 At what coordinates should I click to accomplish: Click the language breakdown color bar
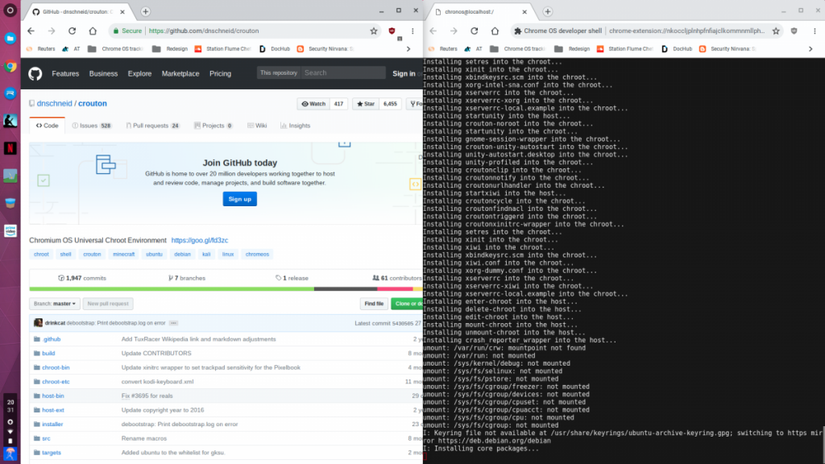pyautogui.click(x=226, y=289)
